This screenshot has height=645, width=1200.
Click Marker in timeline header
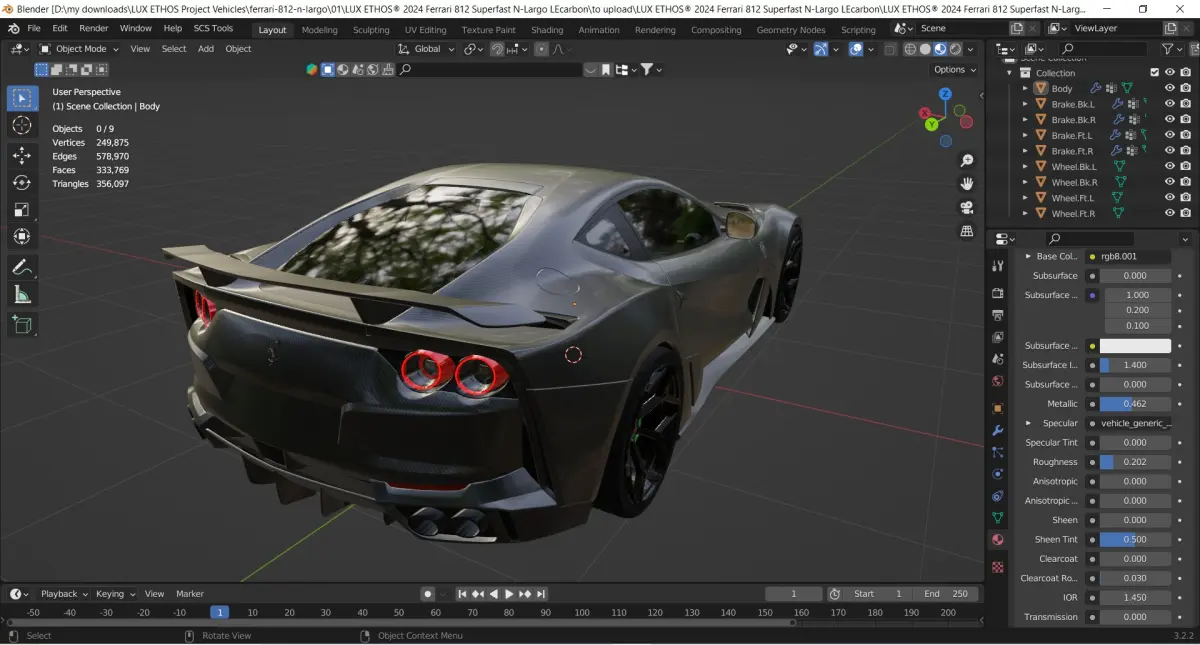click(190, 594)
